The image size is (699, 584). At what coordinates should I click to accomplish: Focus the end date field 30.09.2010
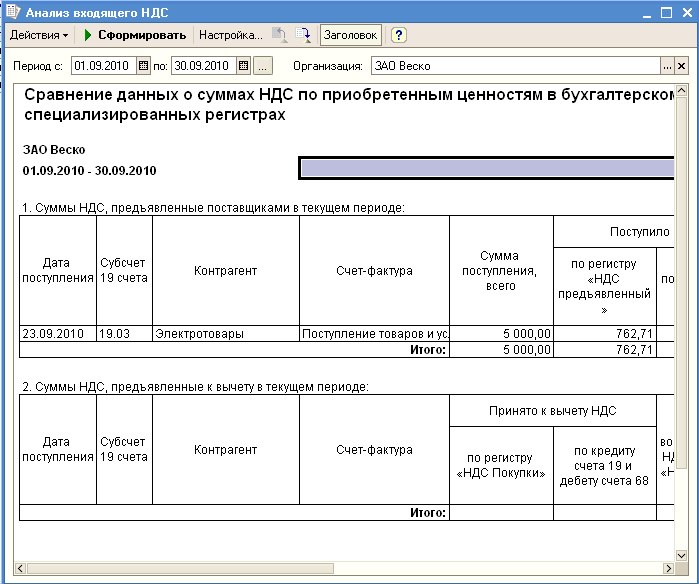(x=204, y=66)
